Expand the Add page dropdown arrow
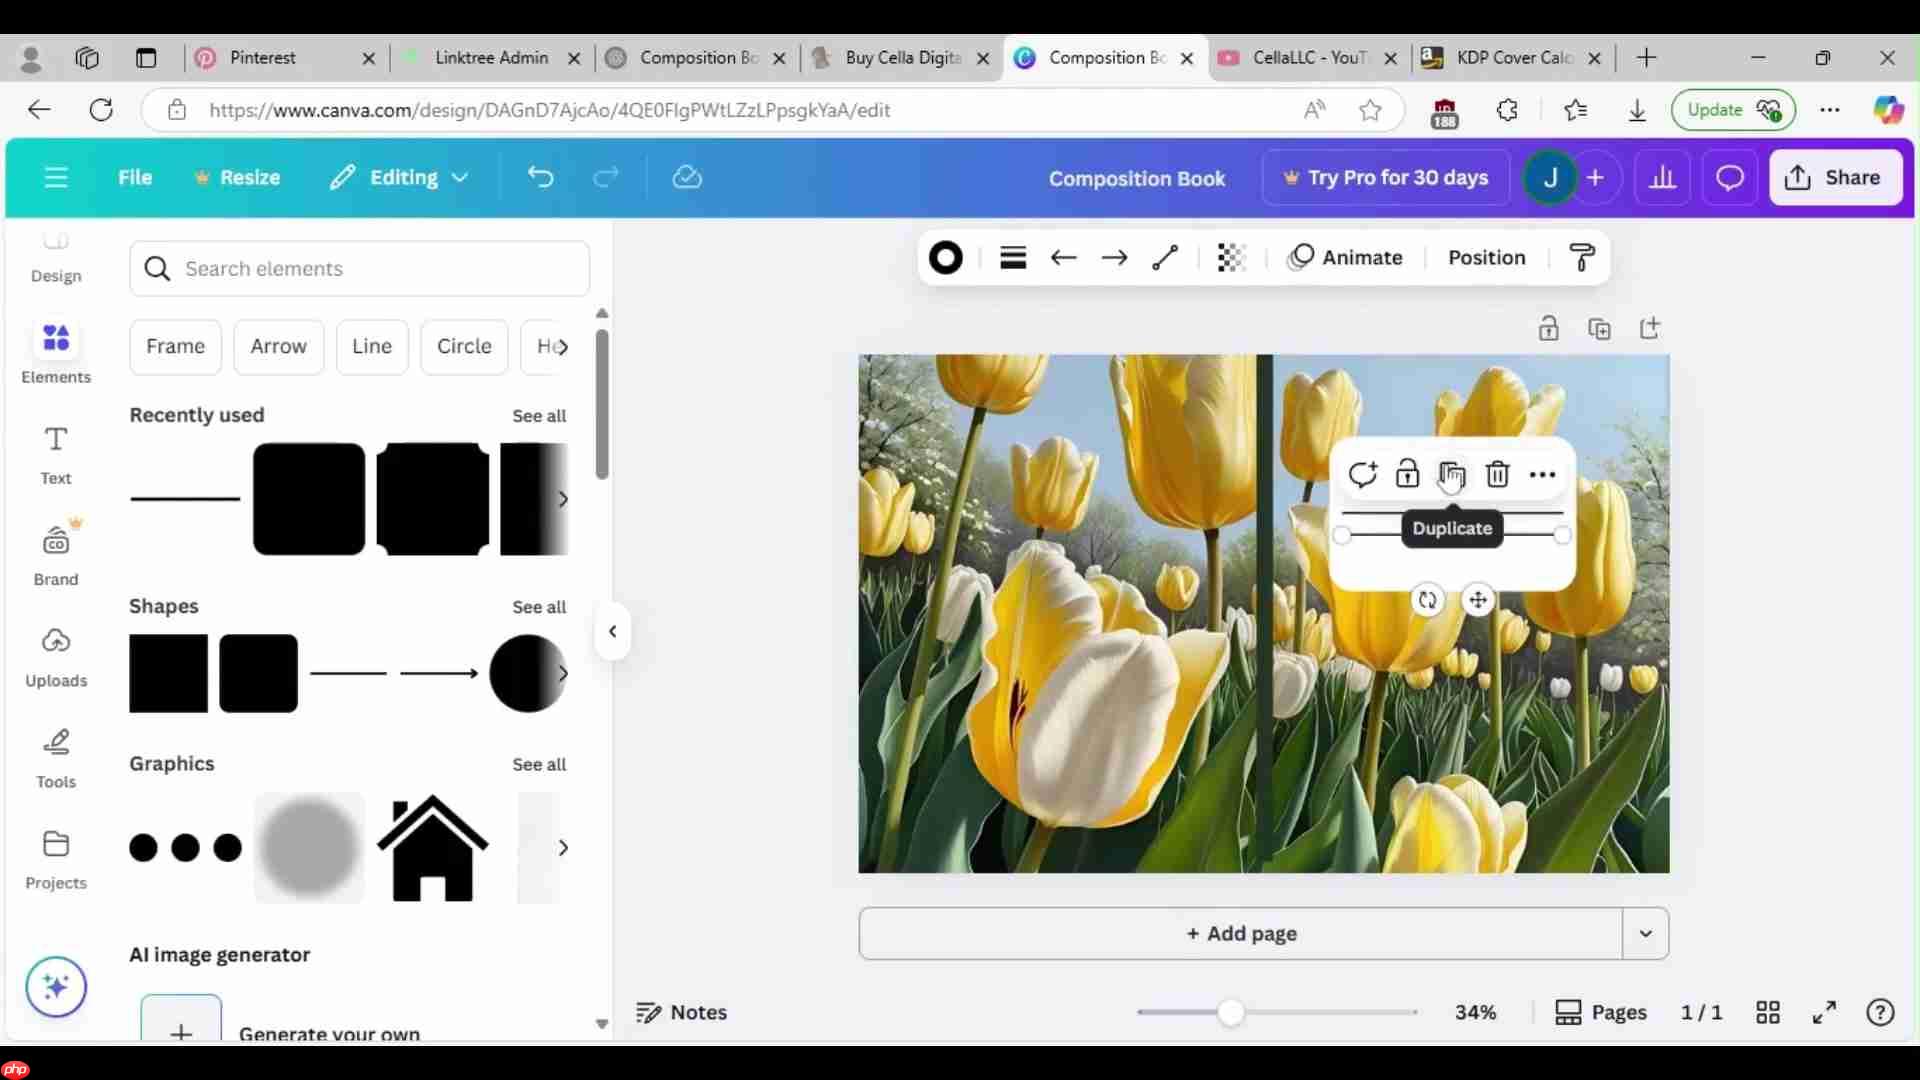Screen dimensions: 1920x1080 coord(1645,934)
